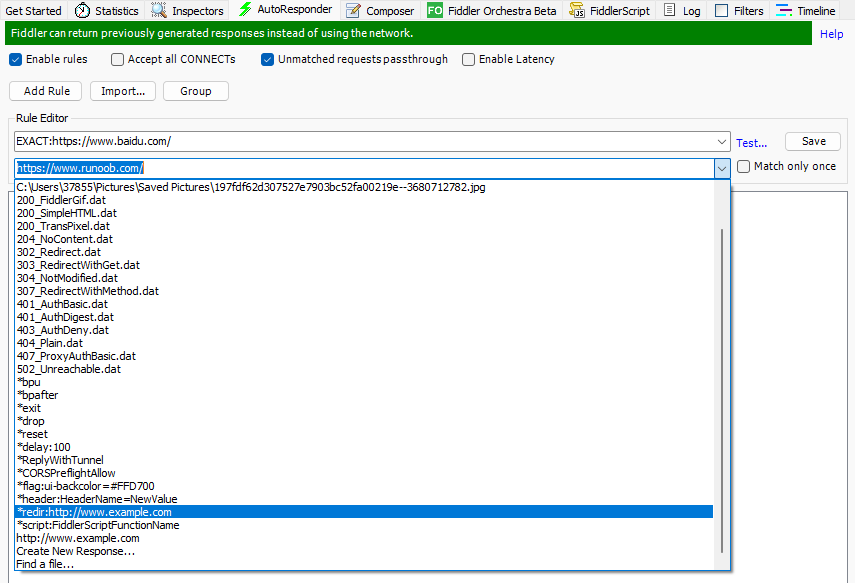
Task: Select *header:HeaderName=NewValue entry
Action: [364, 499]
